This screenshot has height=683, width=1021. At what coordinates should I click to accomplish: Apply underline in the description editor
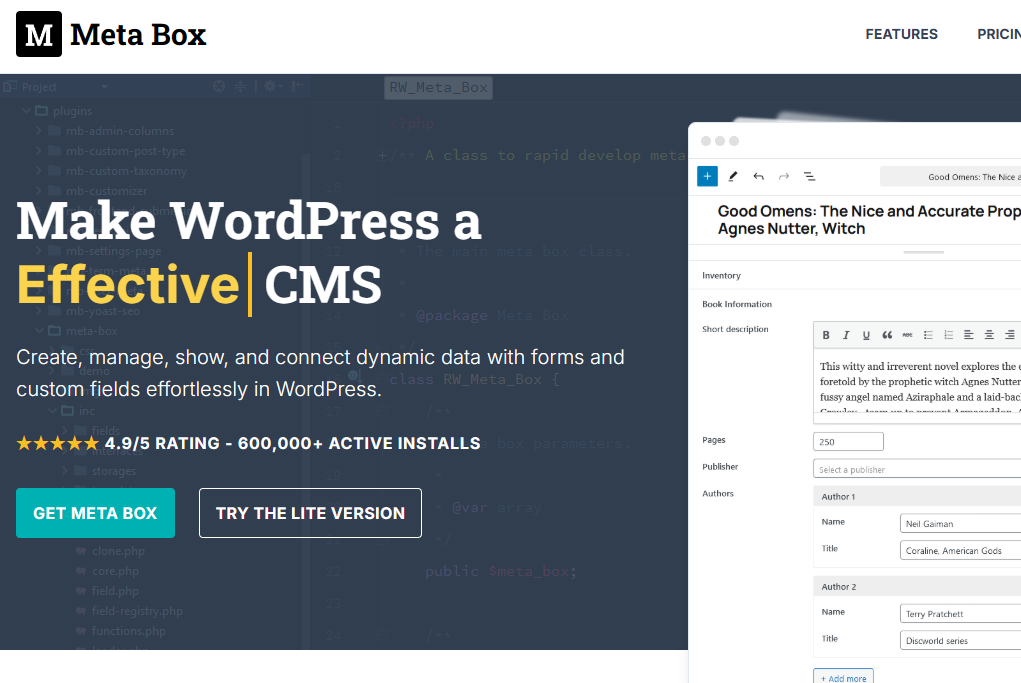click(x=866, y=335)
